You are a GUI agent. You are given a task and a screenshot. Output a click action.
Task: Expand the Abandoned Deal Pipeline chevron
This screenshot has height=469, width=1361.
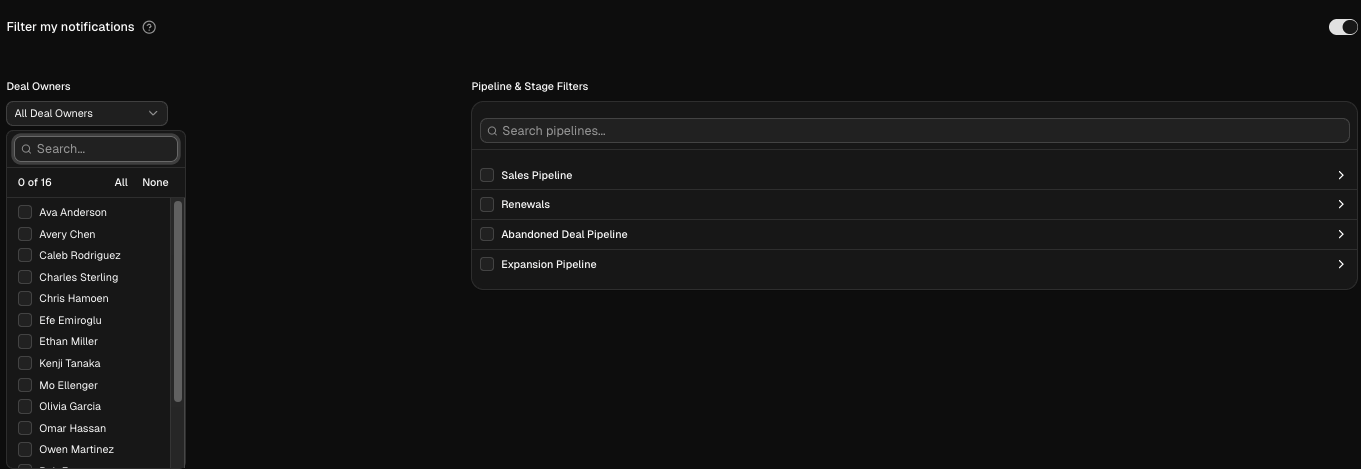click(x=1341, y=234)
